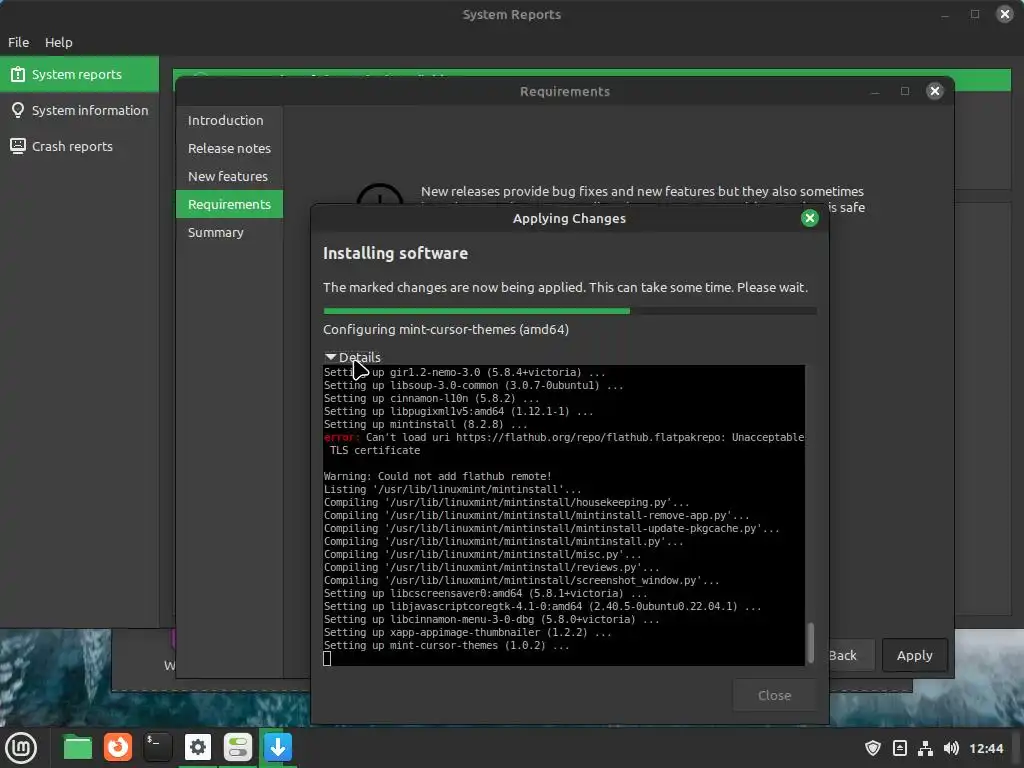Maximize the System Reports window

point(974,14)
